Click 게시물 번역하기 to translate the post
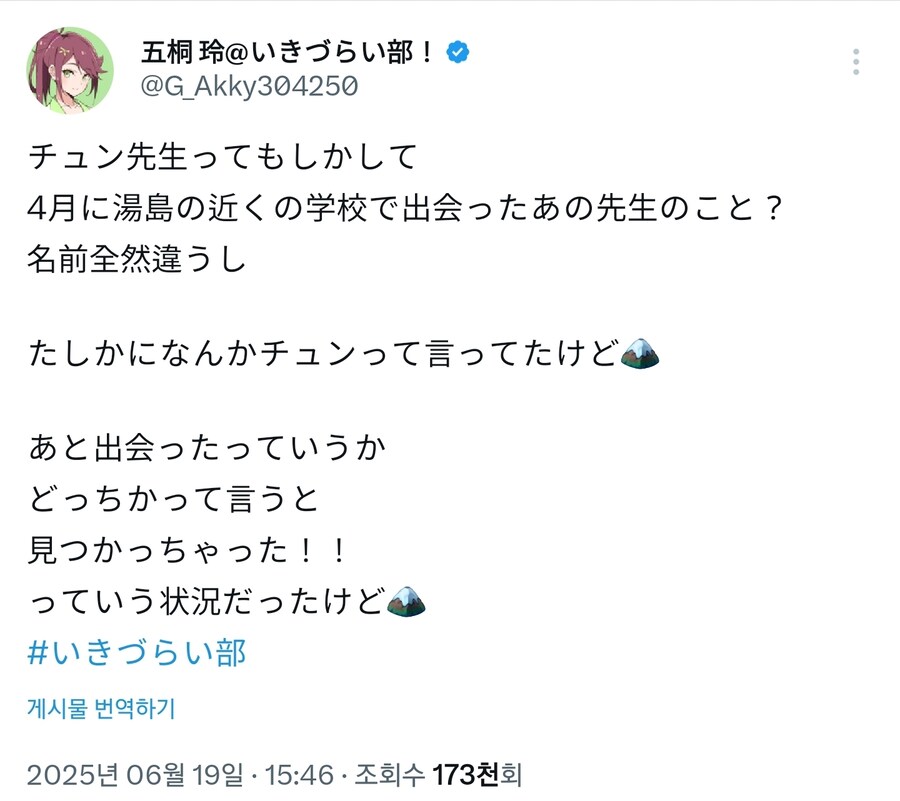The height and width of the screenshot is (801, 900). (100, 710)
